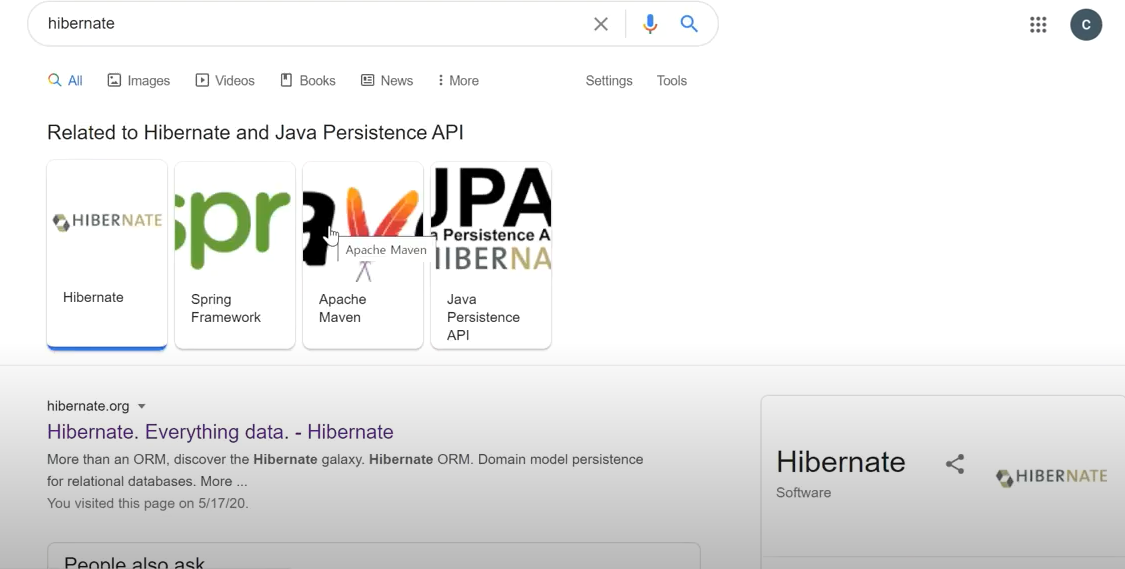The image size is (1125, 569).
Task: Switch to the News tab
Action: tap(387, 80)
